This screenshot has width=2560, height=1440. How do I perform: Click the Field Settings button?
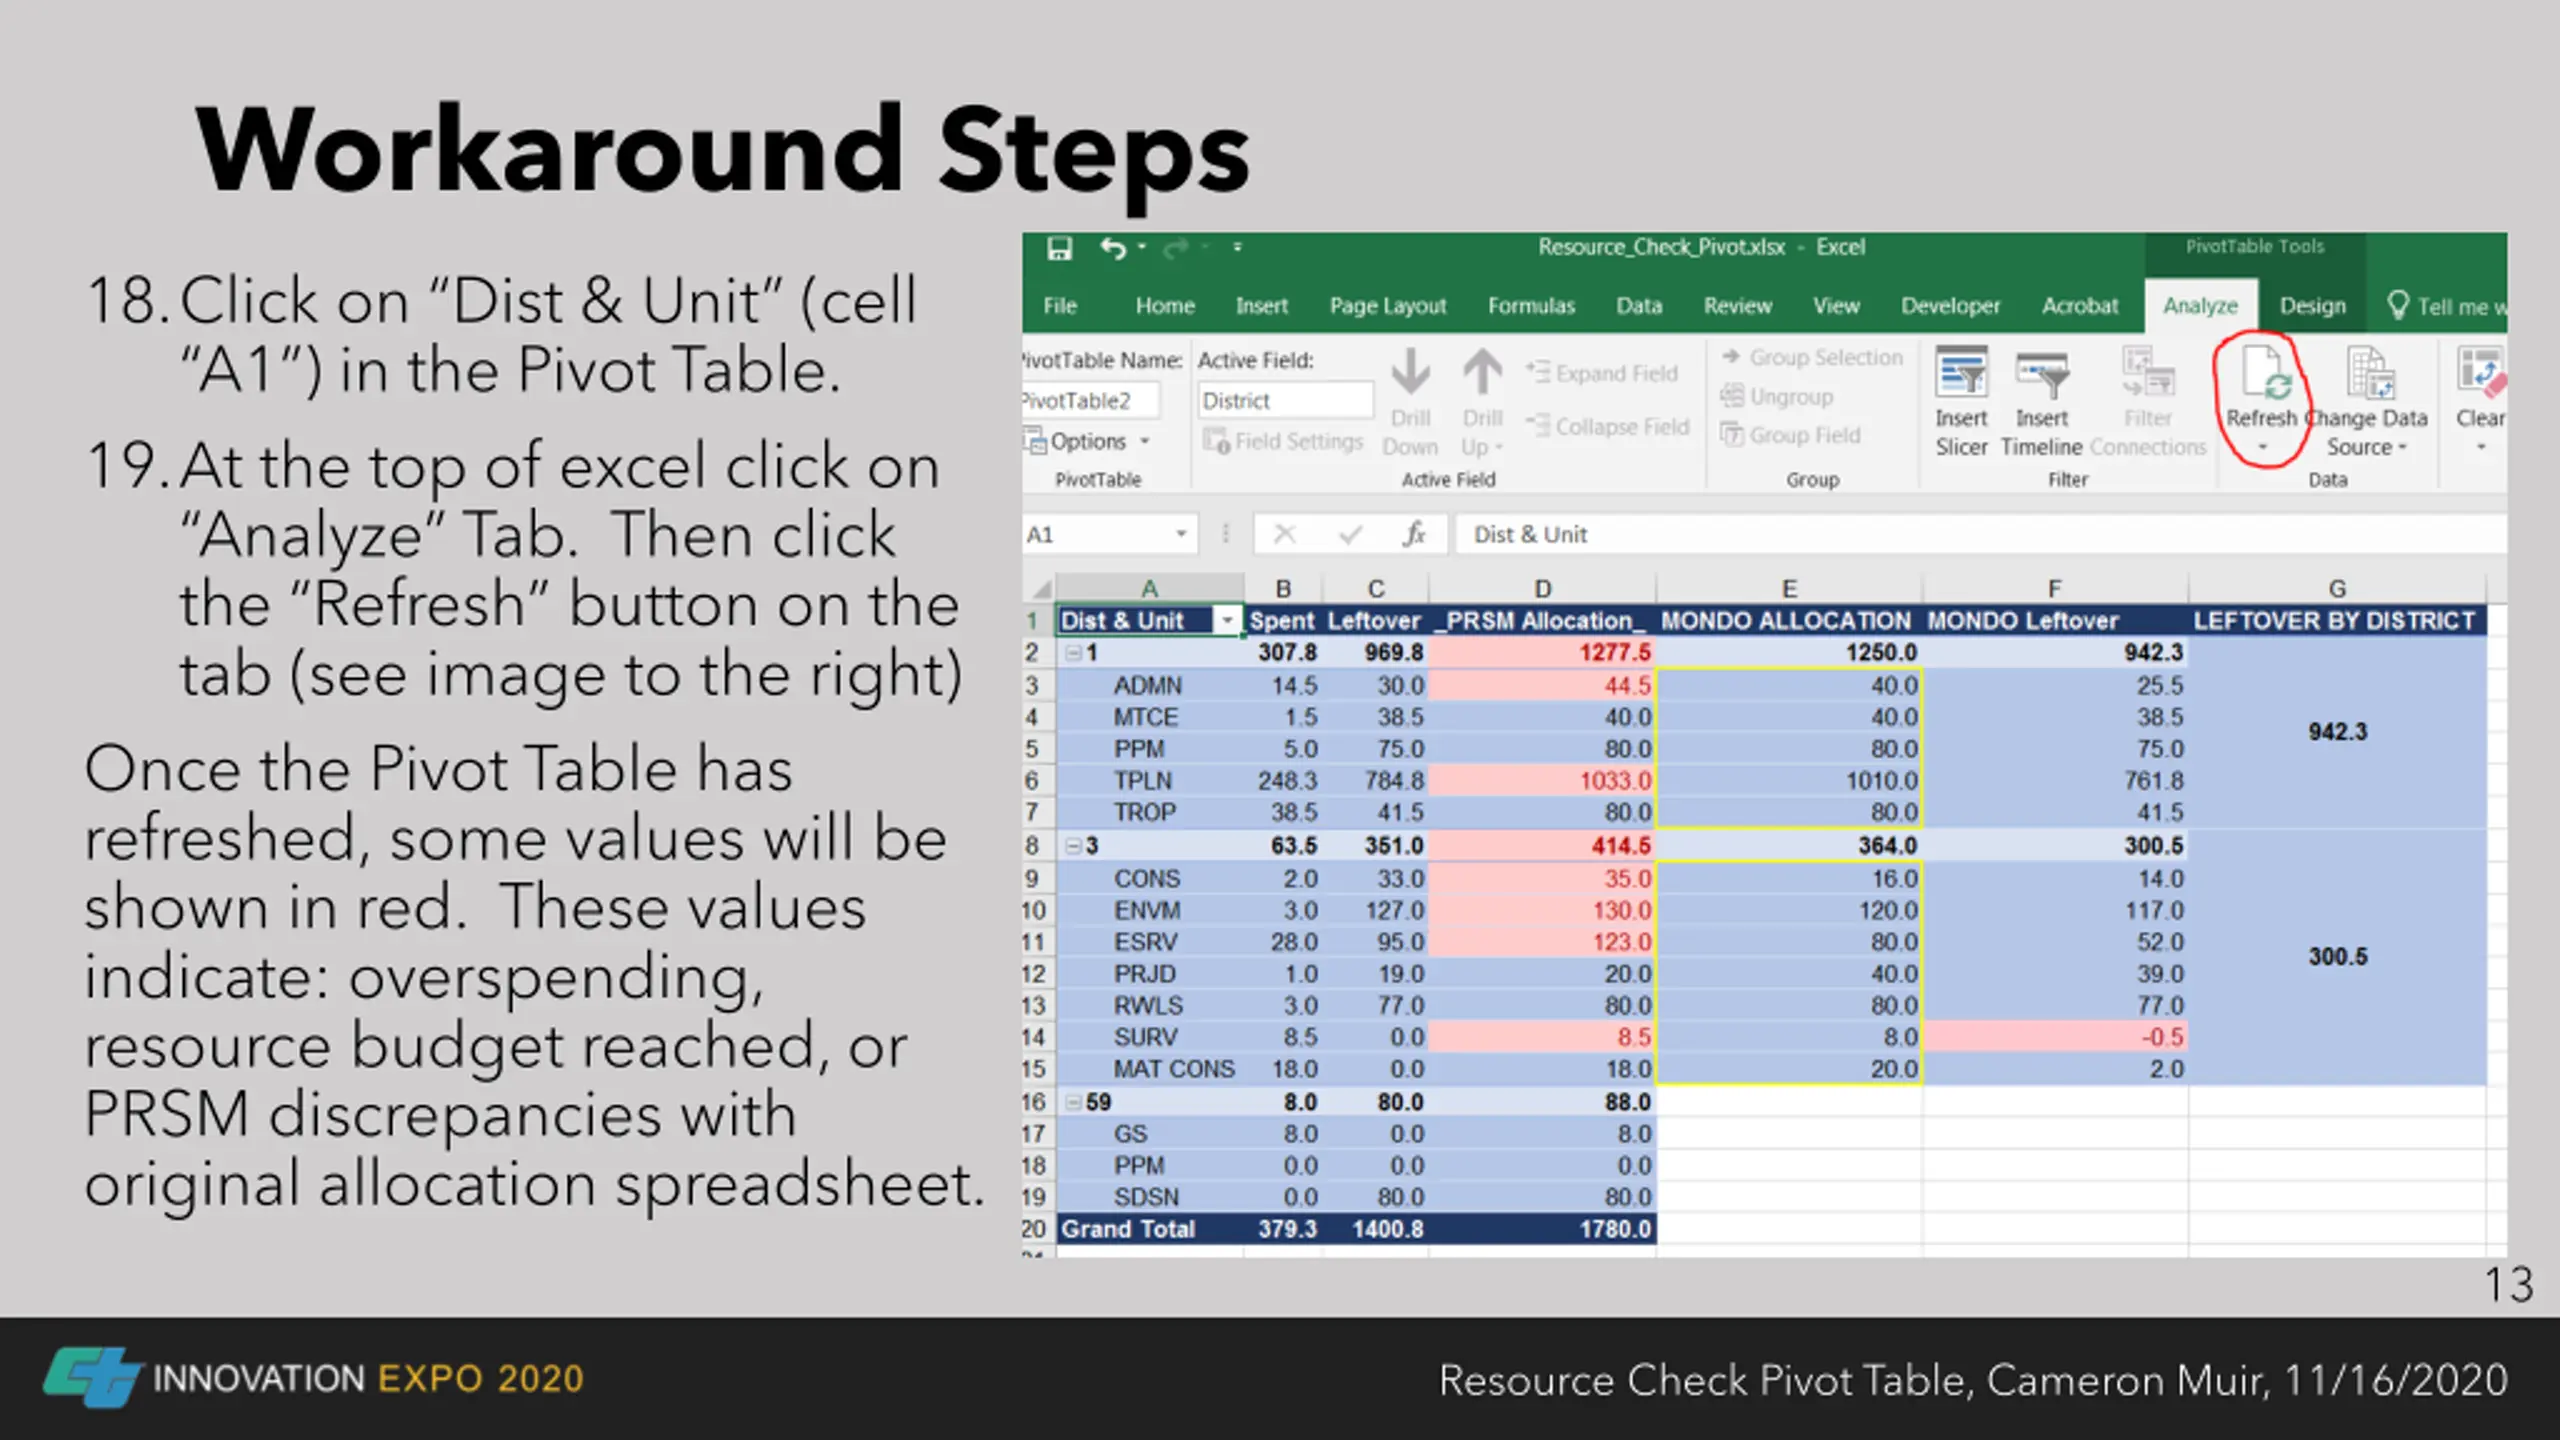point(1283,442)
